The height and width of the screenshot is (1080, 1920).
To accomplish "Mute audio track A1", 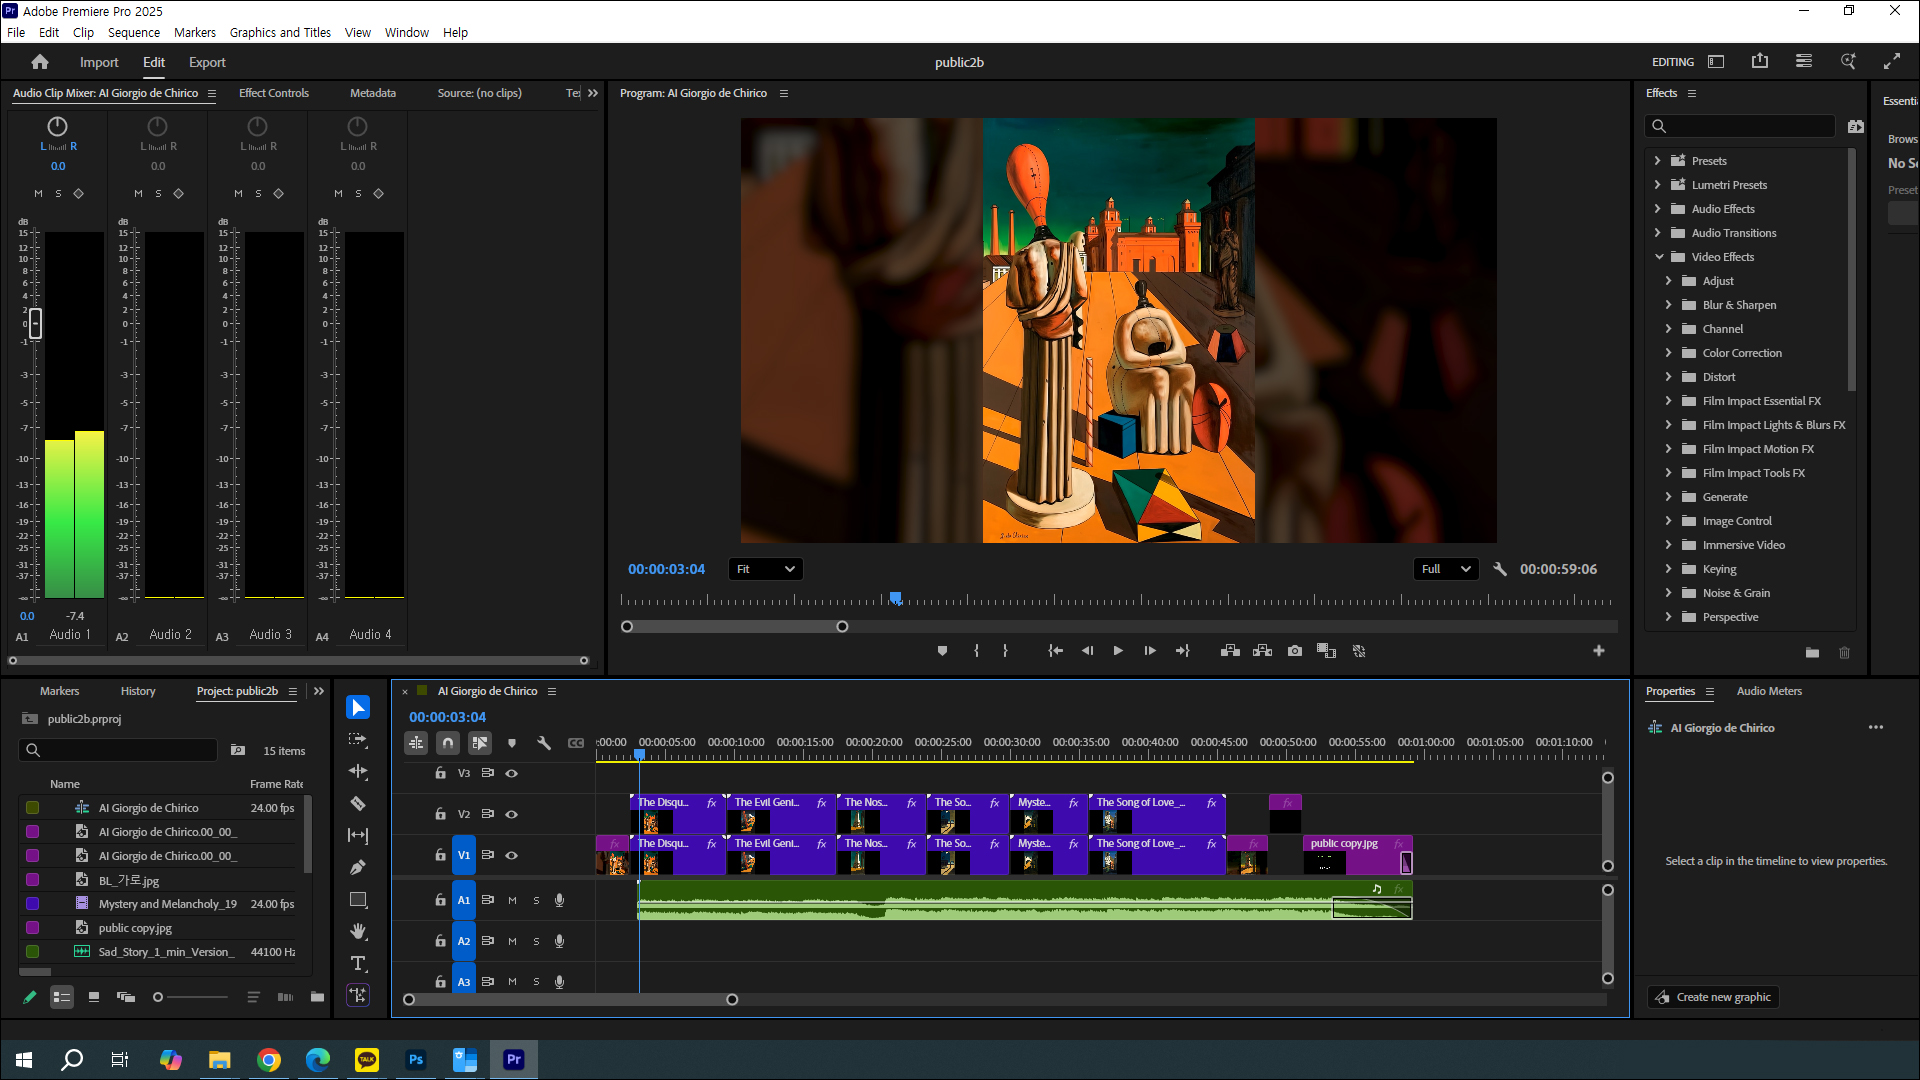I will (512, 900).
